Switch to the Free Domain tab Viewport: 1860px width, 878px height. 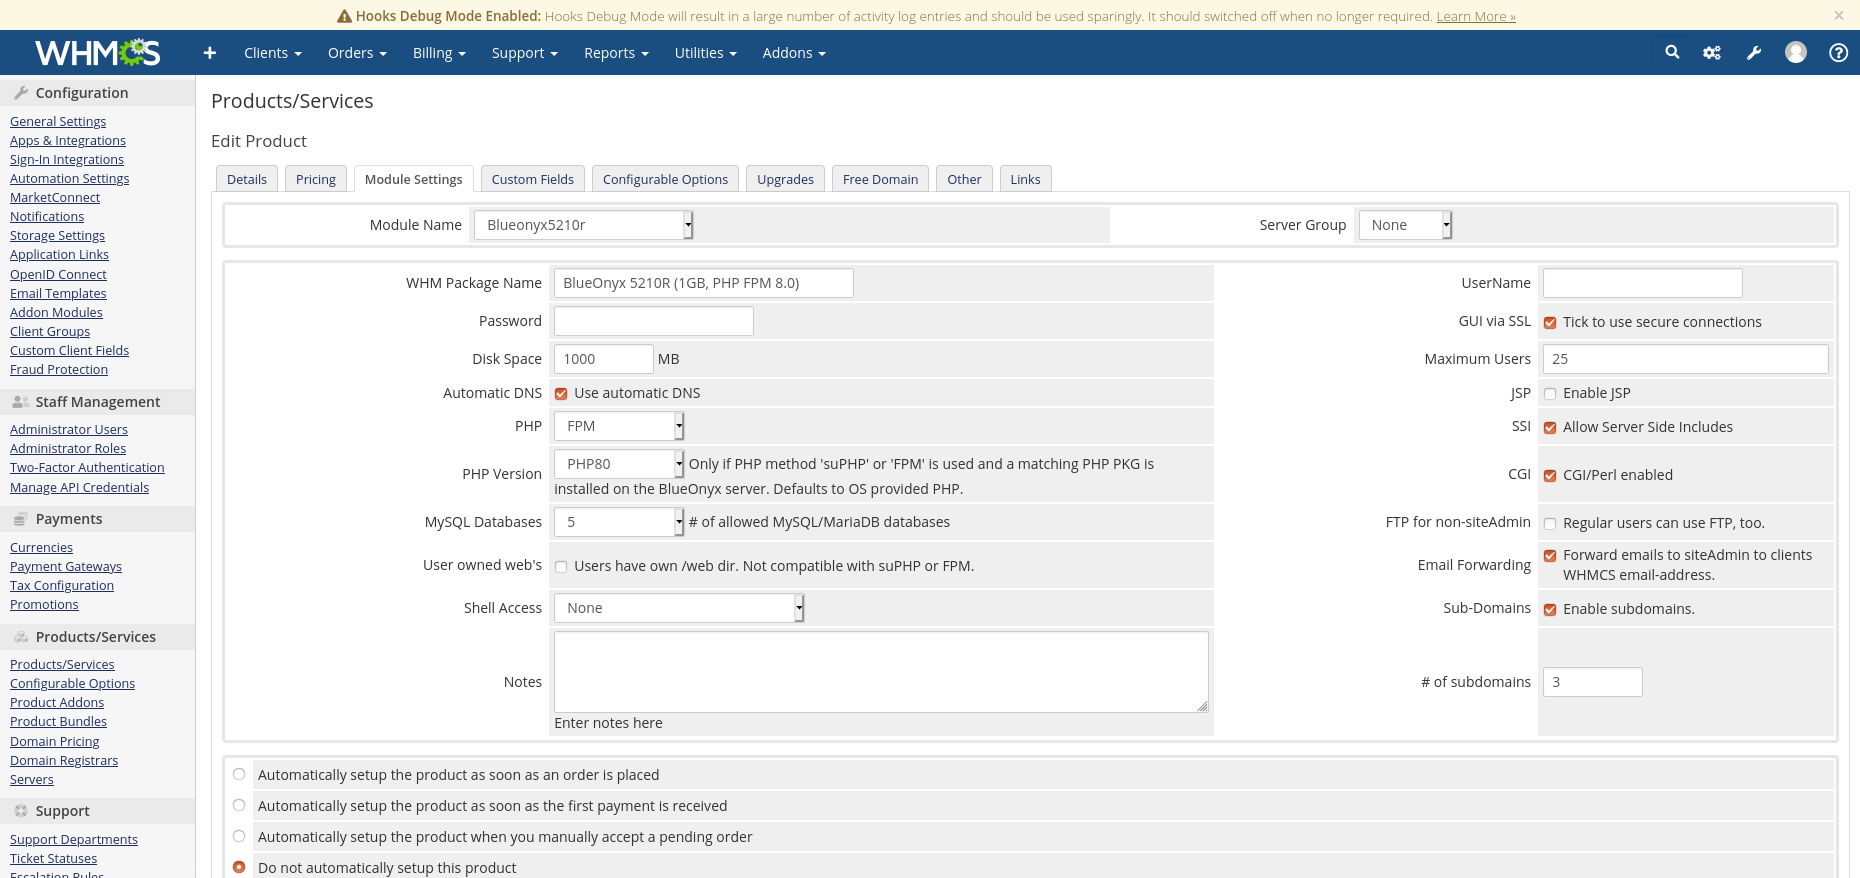coord(880,179)
